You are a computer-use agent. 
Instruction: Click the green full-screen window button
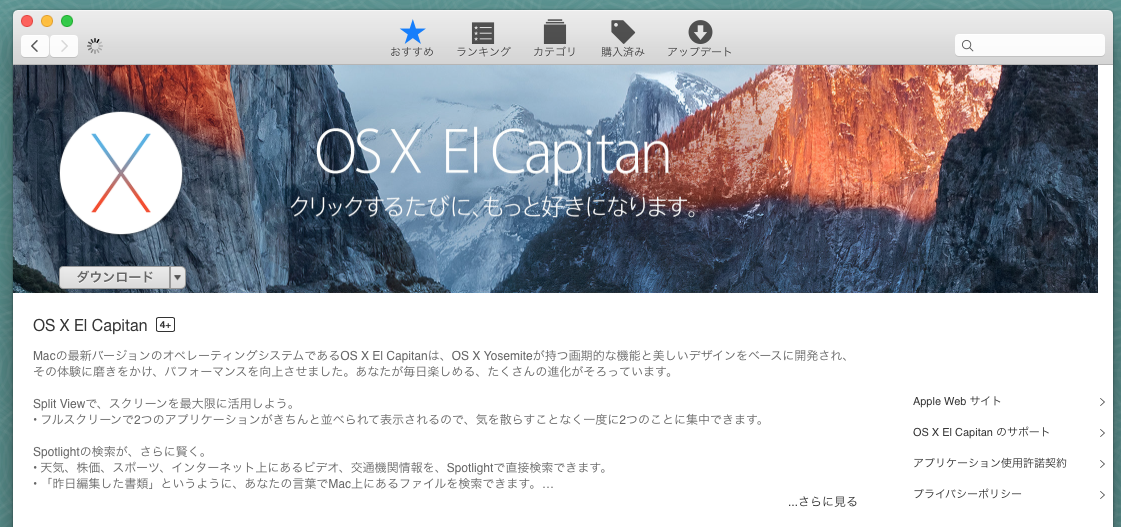click(x=67, y=21)
